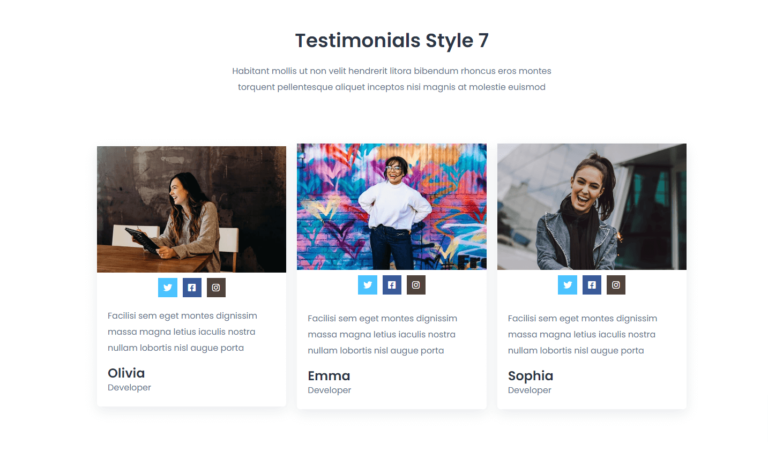This screenshot has width=768, height=452.
Task: Click Sophia's testimonial text
Action: [x=582, y=334]
